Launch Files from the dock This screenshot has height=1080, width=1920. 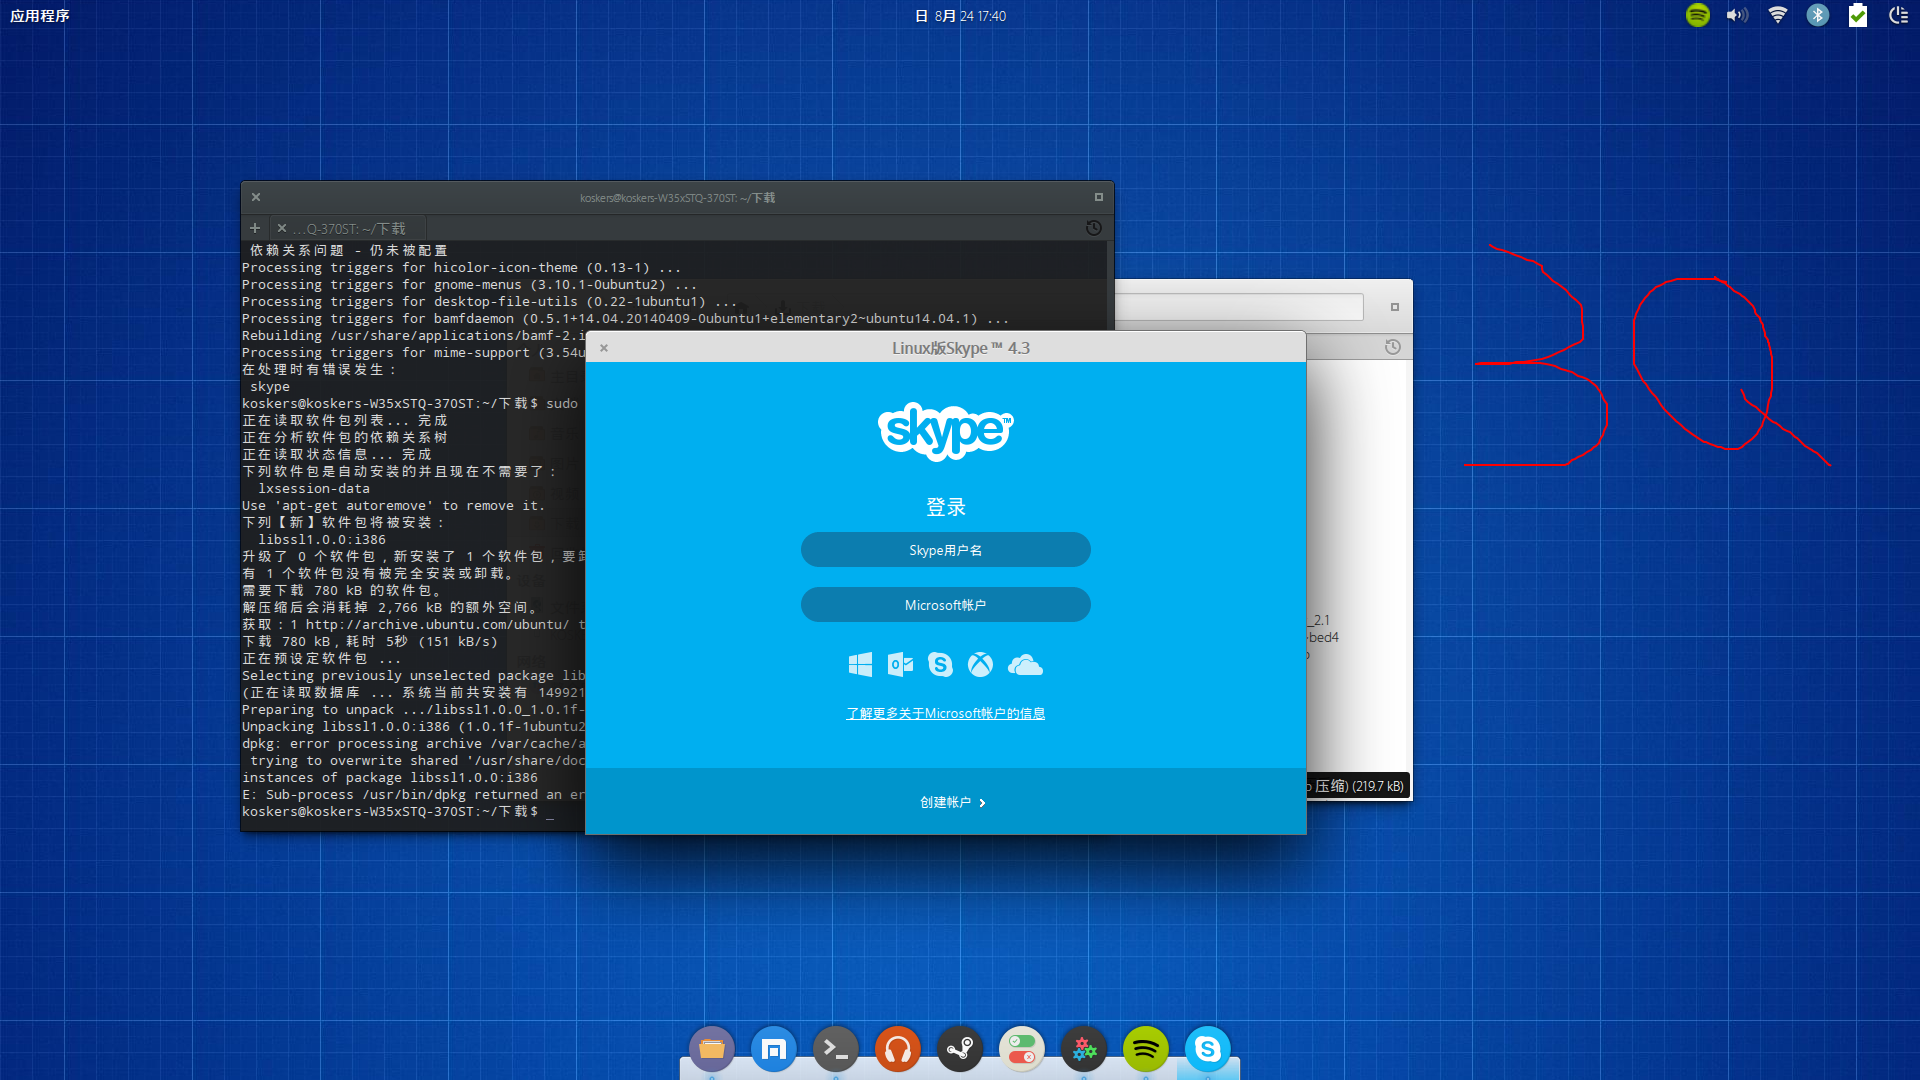pyautogui.click(x=712, y=1049)
